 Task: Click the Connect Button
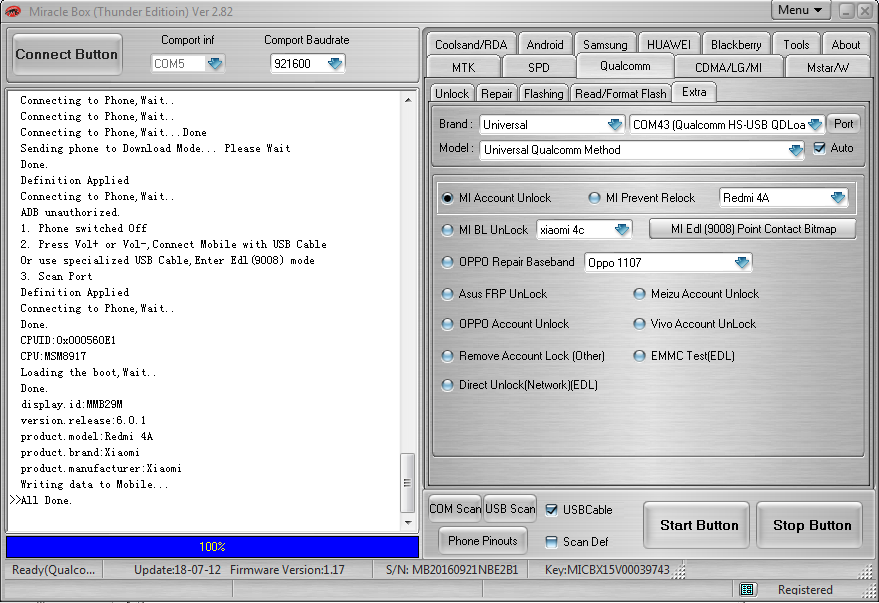pos(67,54)
